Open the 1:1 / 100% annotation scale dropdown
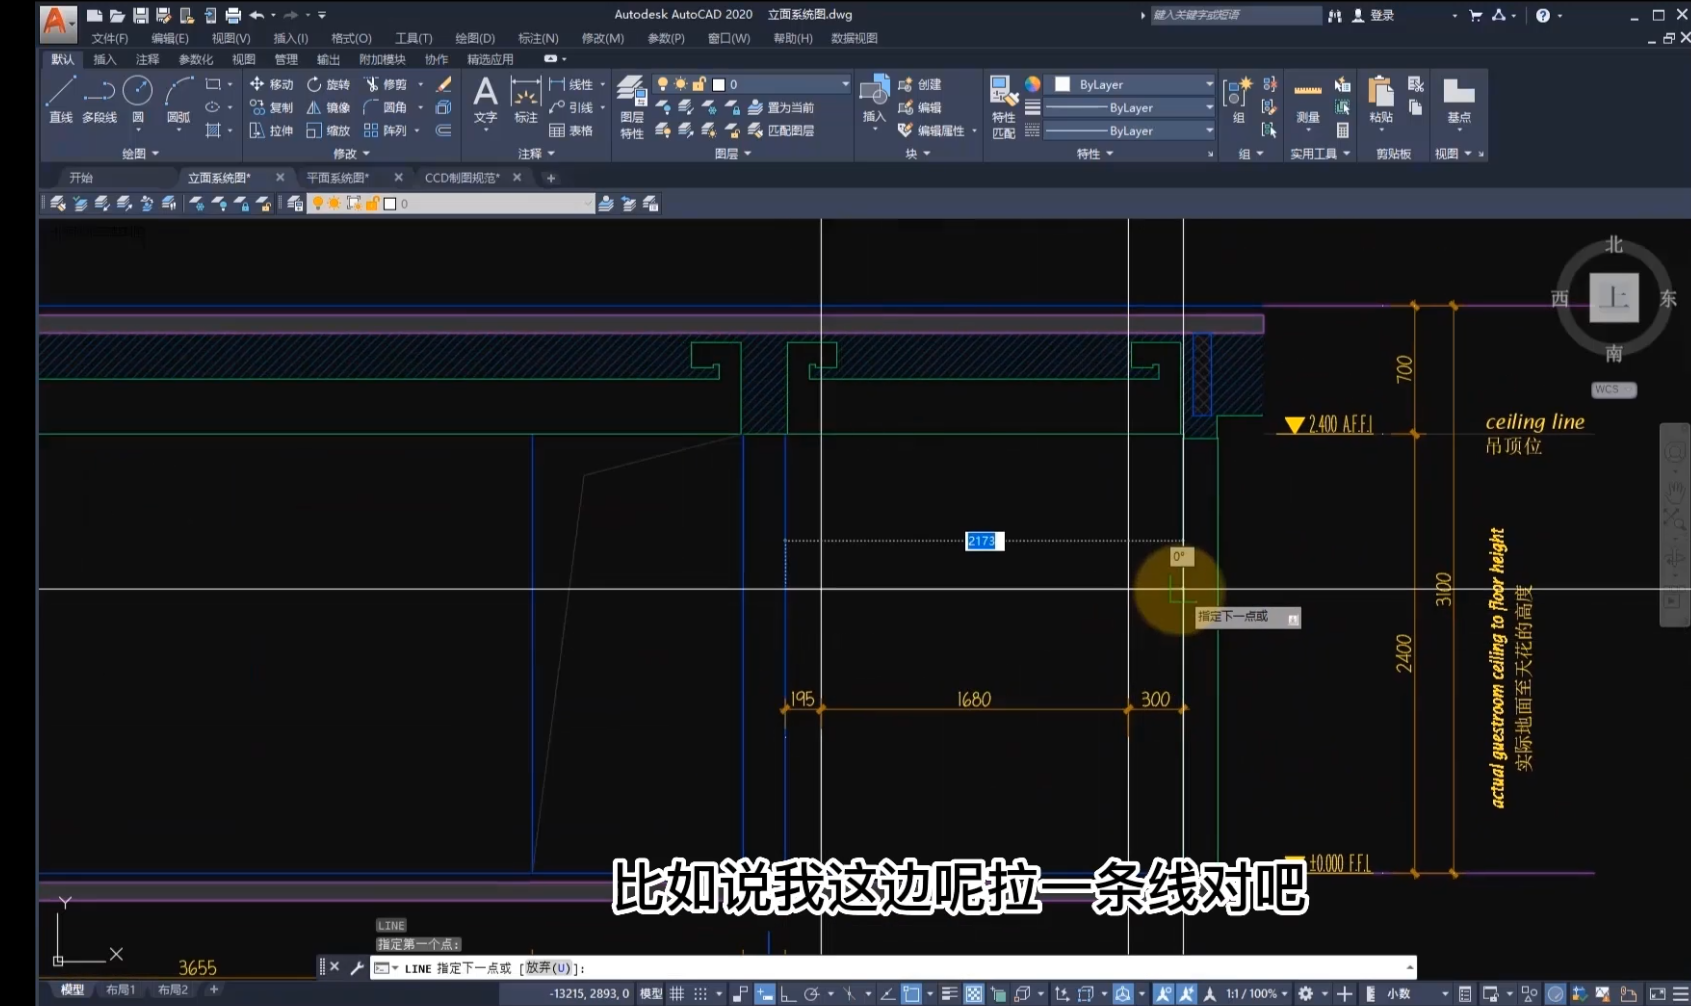This screenshot has width=1691, height=1006. 1257,994
